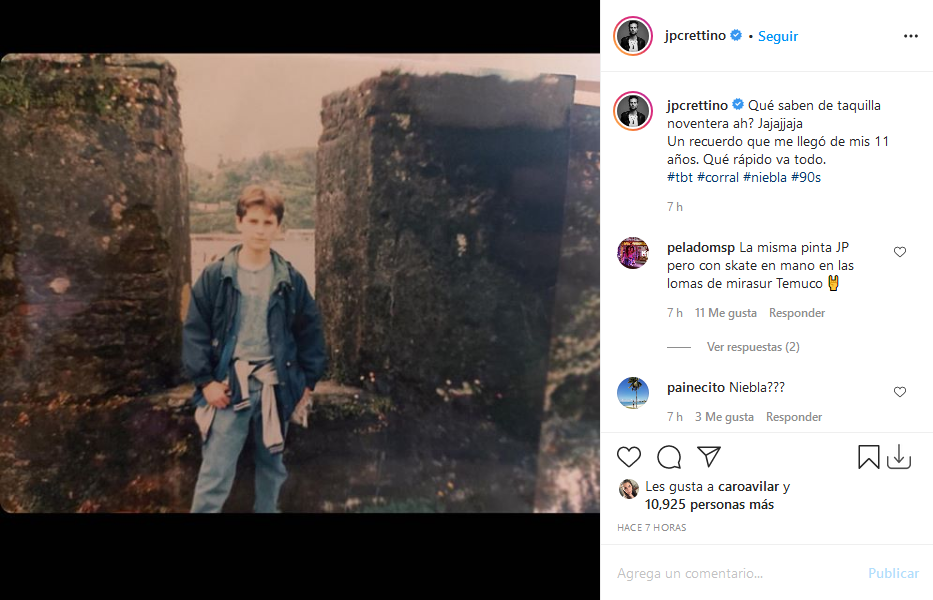
Task: Open painecito's profile avatar
Action: (x=632, y=392)
